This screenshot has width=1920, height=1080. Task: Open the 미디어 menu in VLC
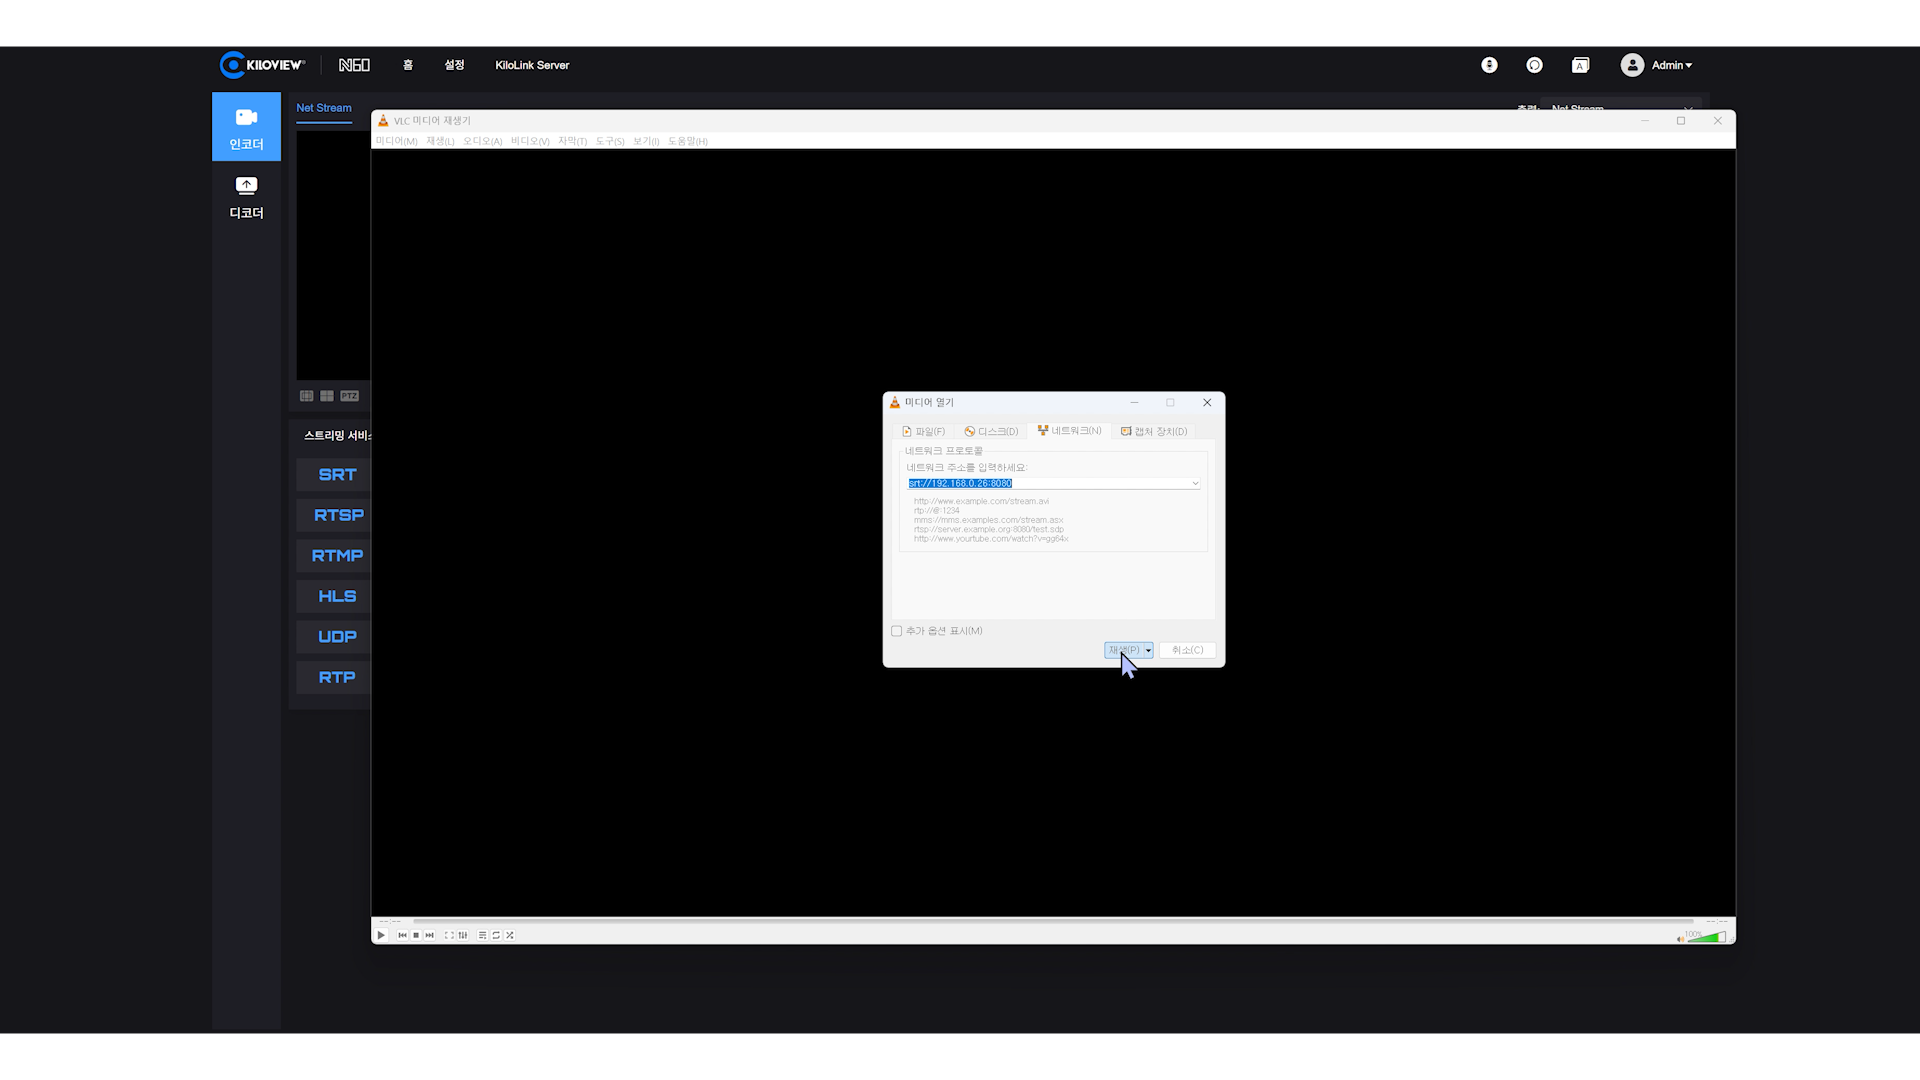[x=396, y=141]
